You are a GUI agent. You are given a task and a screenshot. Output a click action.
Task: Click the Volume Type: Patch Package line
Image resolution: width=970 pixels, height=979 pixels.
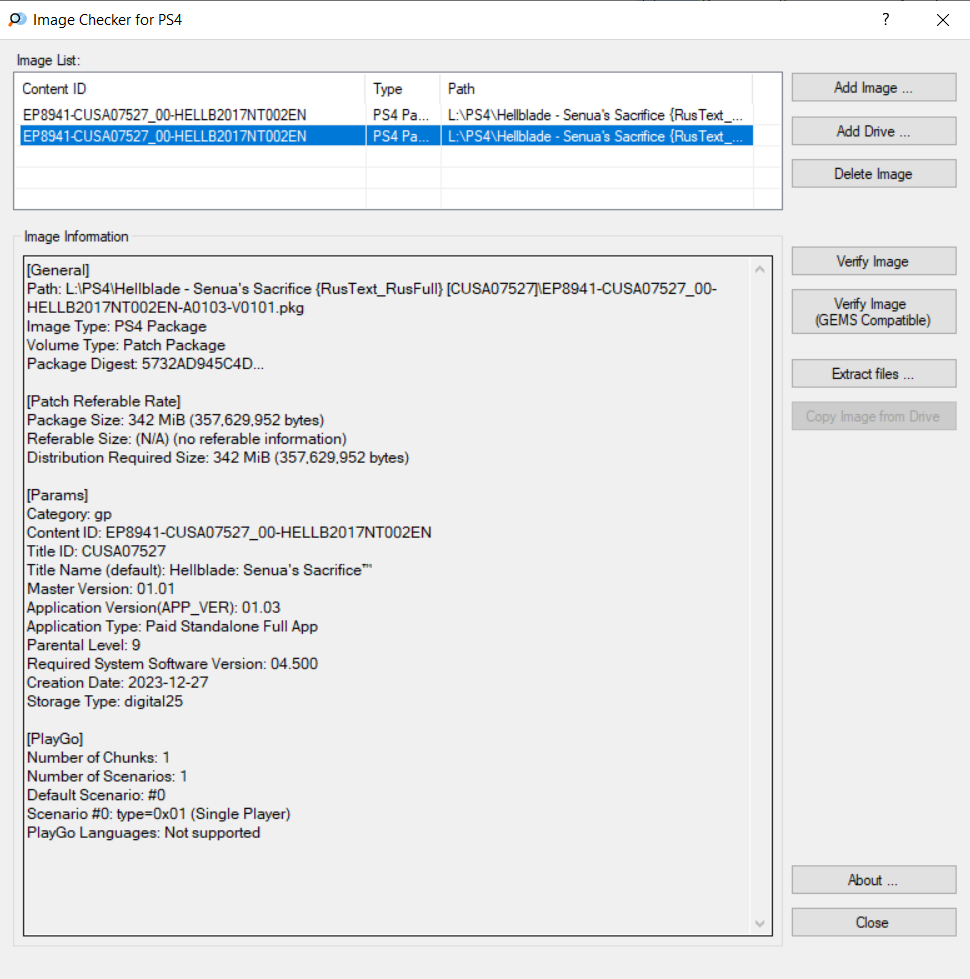point(126,345)
